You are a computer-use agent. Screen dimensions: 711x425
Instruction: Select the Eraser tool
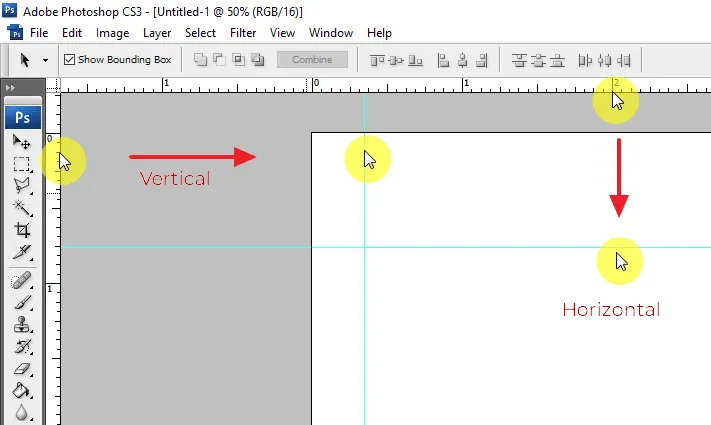[x=21, y=369]
